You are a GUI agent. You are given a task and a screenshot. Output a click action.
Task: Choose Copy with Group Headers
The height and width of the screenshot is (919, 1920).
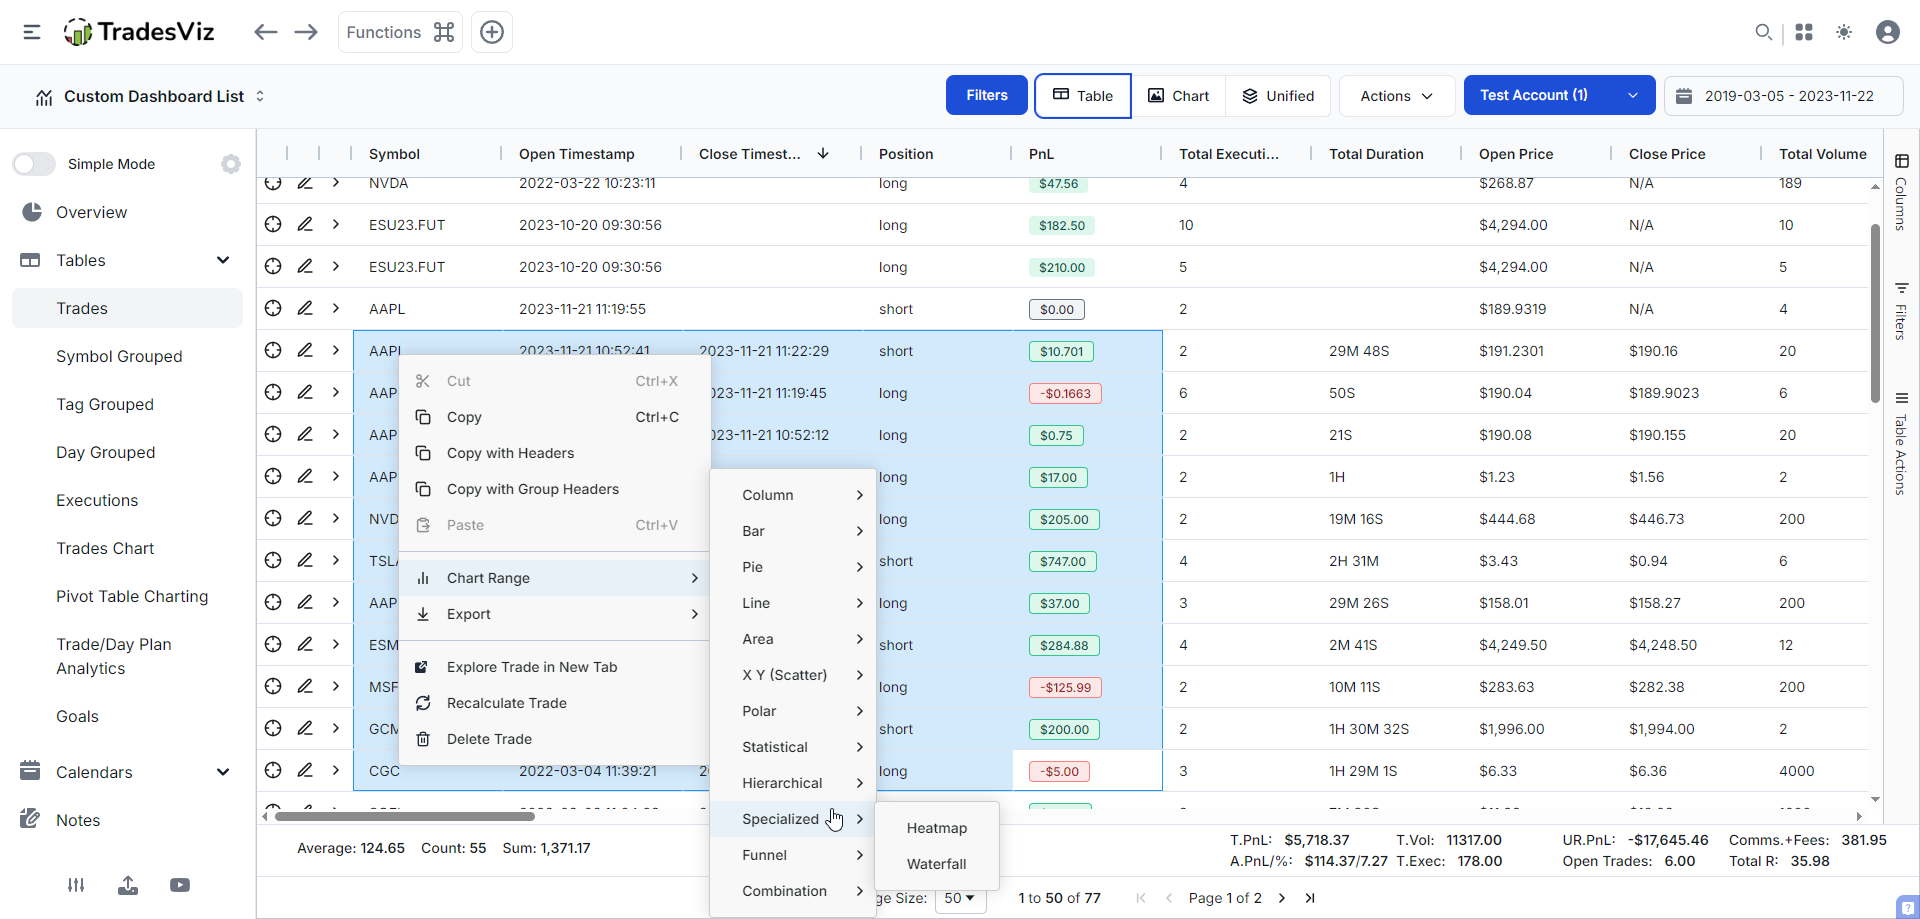click(x=555, y=489)
